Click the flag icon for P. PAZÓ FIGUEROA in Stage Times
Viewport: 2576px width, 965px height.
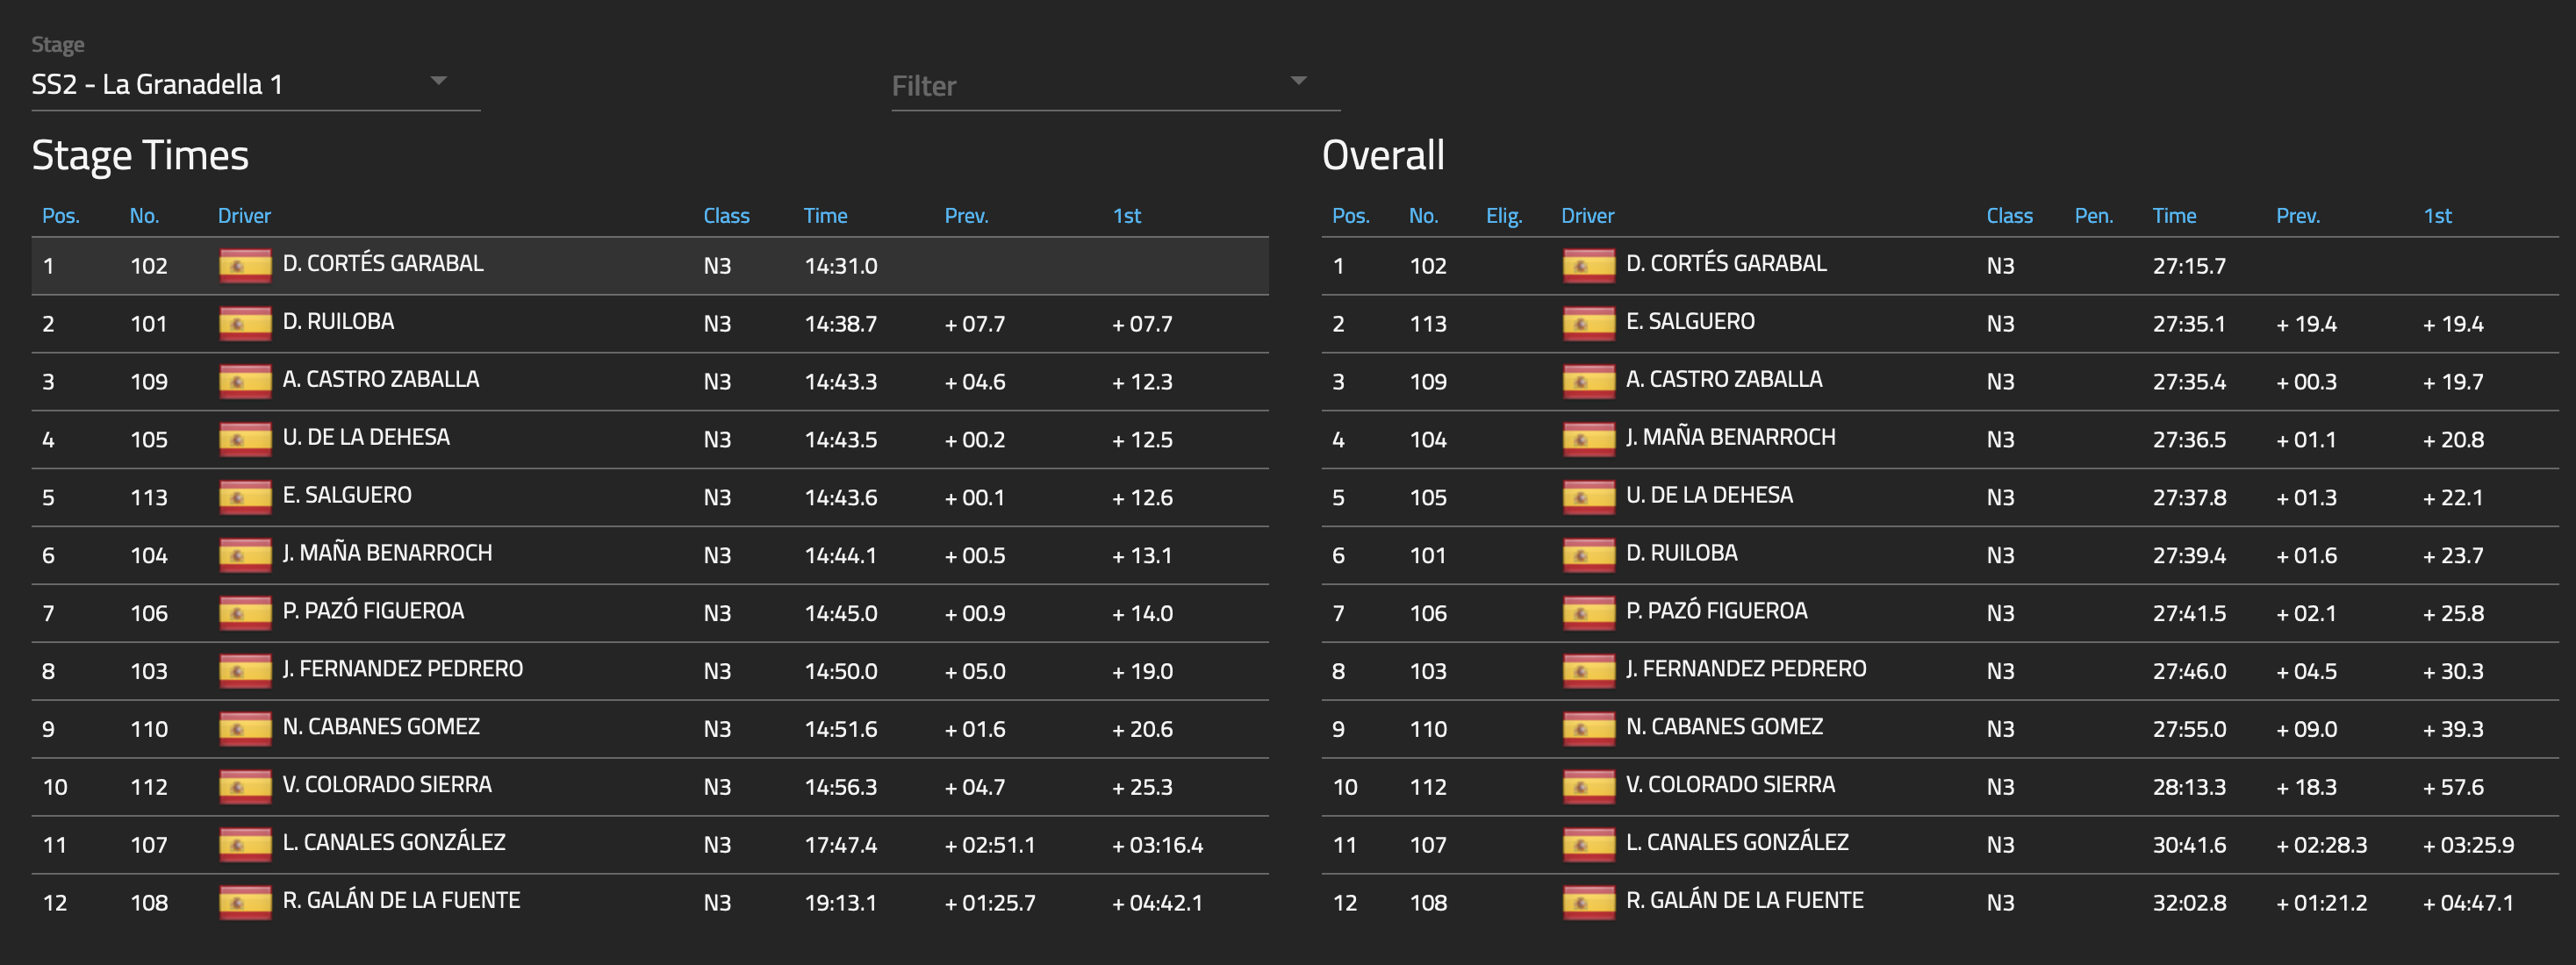click(245, 613)
